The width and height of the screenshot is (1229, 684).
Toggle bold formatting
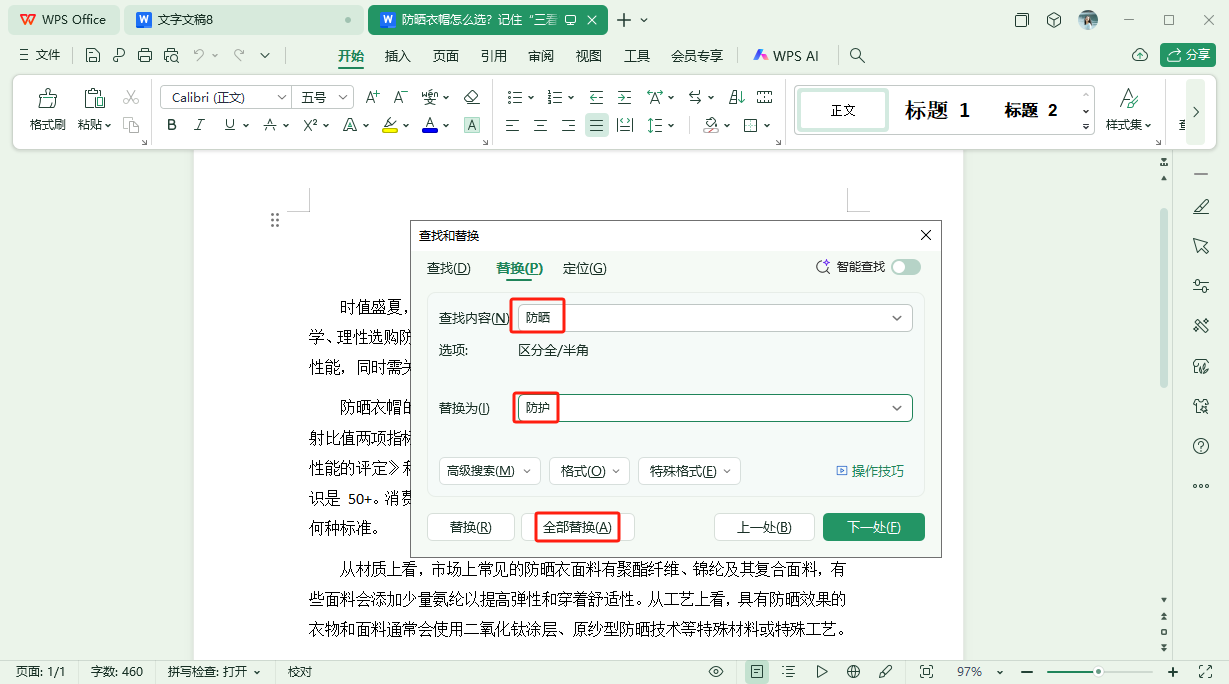pos(170,124)
